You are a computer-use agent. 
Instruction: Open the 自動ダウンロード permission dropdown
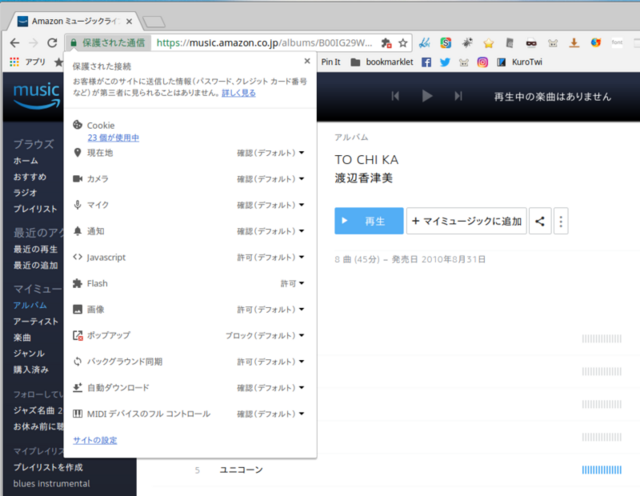point(271,388)
